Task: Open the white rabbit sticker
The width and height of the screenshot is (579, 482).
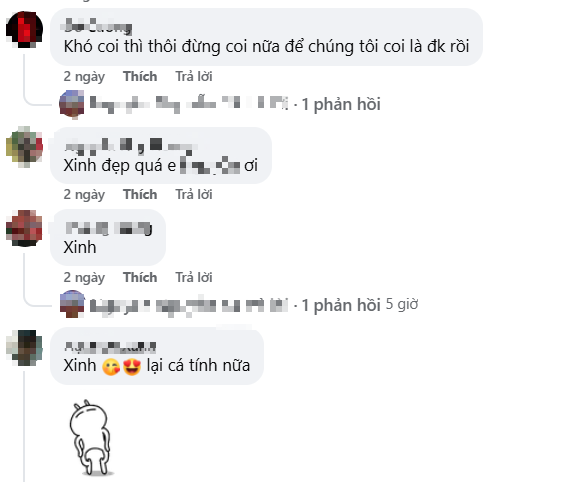Action: (91, 437)
